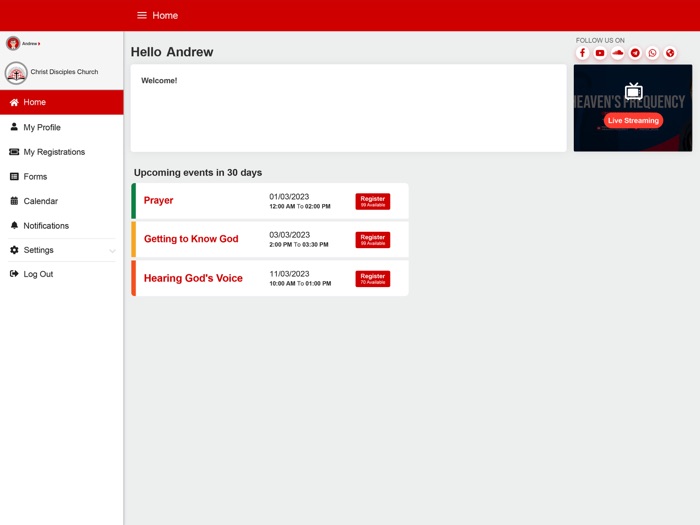Open the Calendar sidebar item
The width and height of the screenshot is (700, 525).
pos(41,201)
